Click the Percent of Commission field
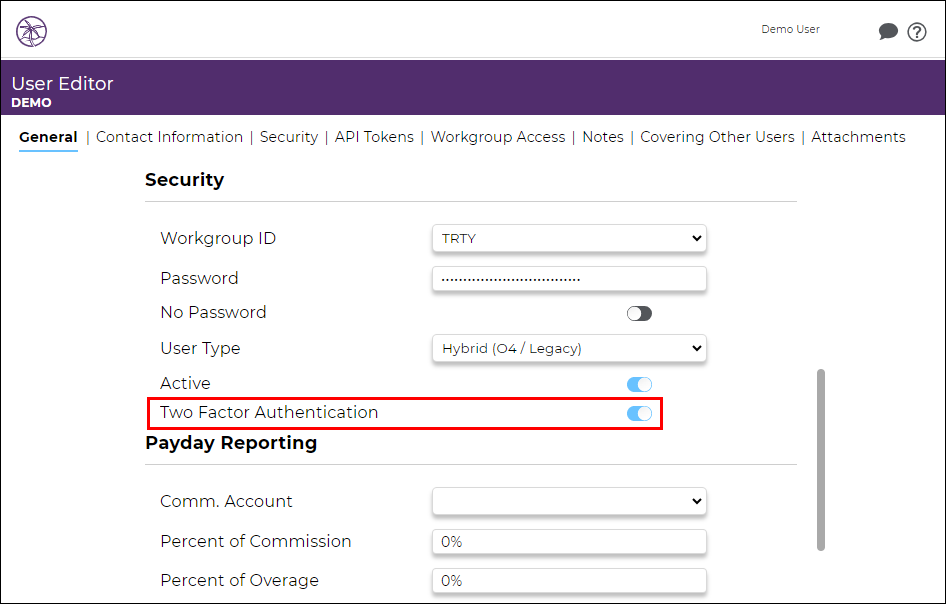 coord(569,542)
